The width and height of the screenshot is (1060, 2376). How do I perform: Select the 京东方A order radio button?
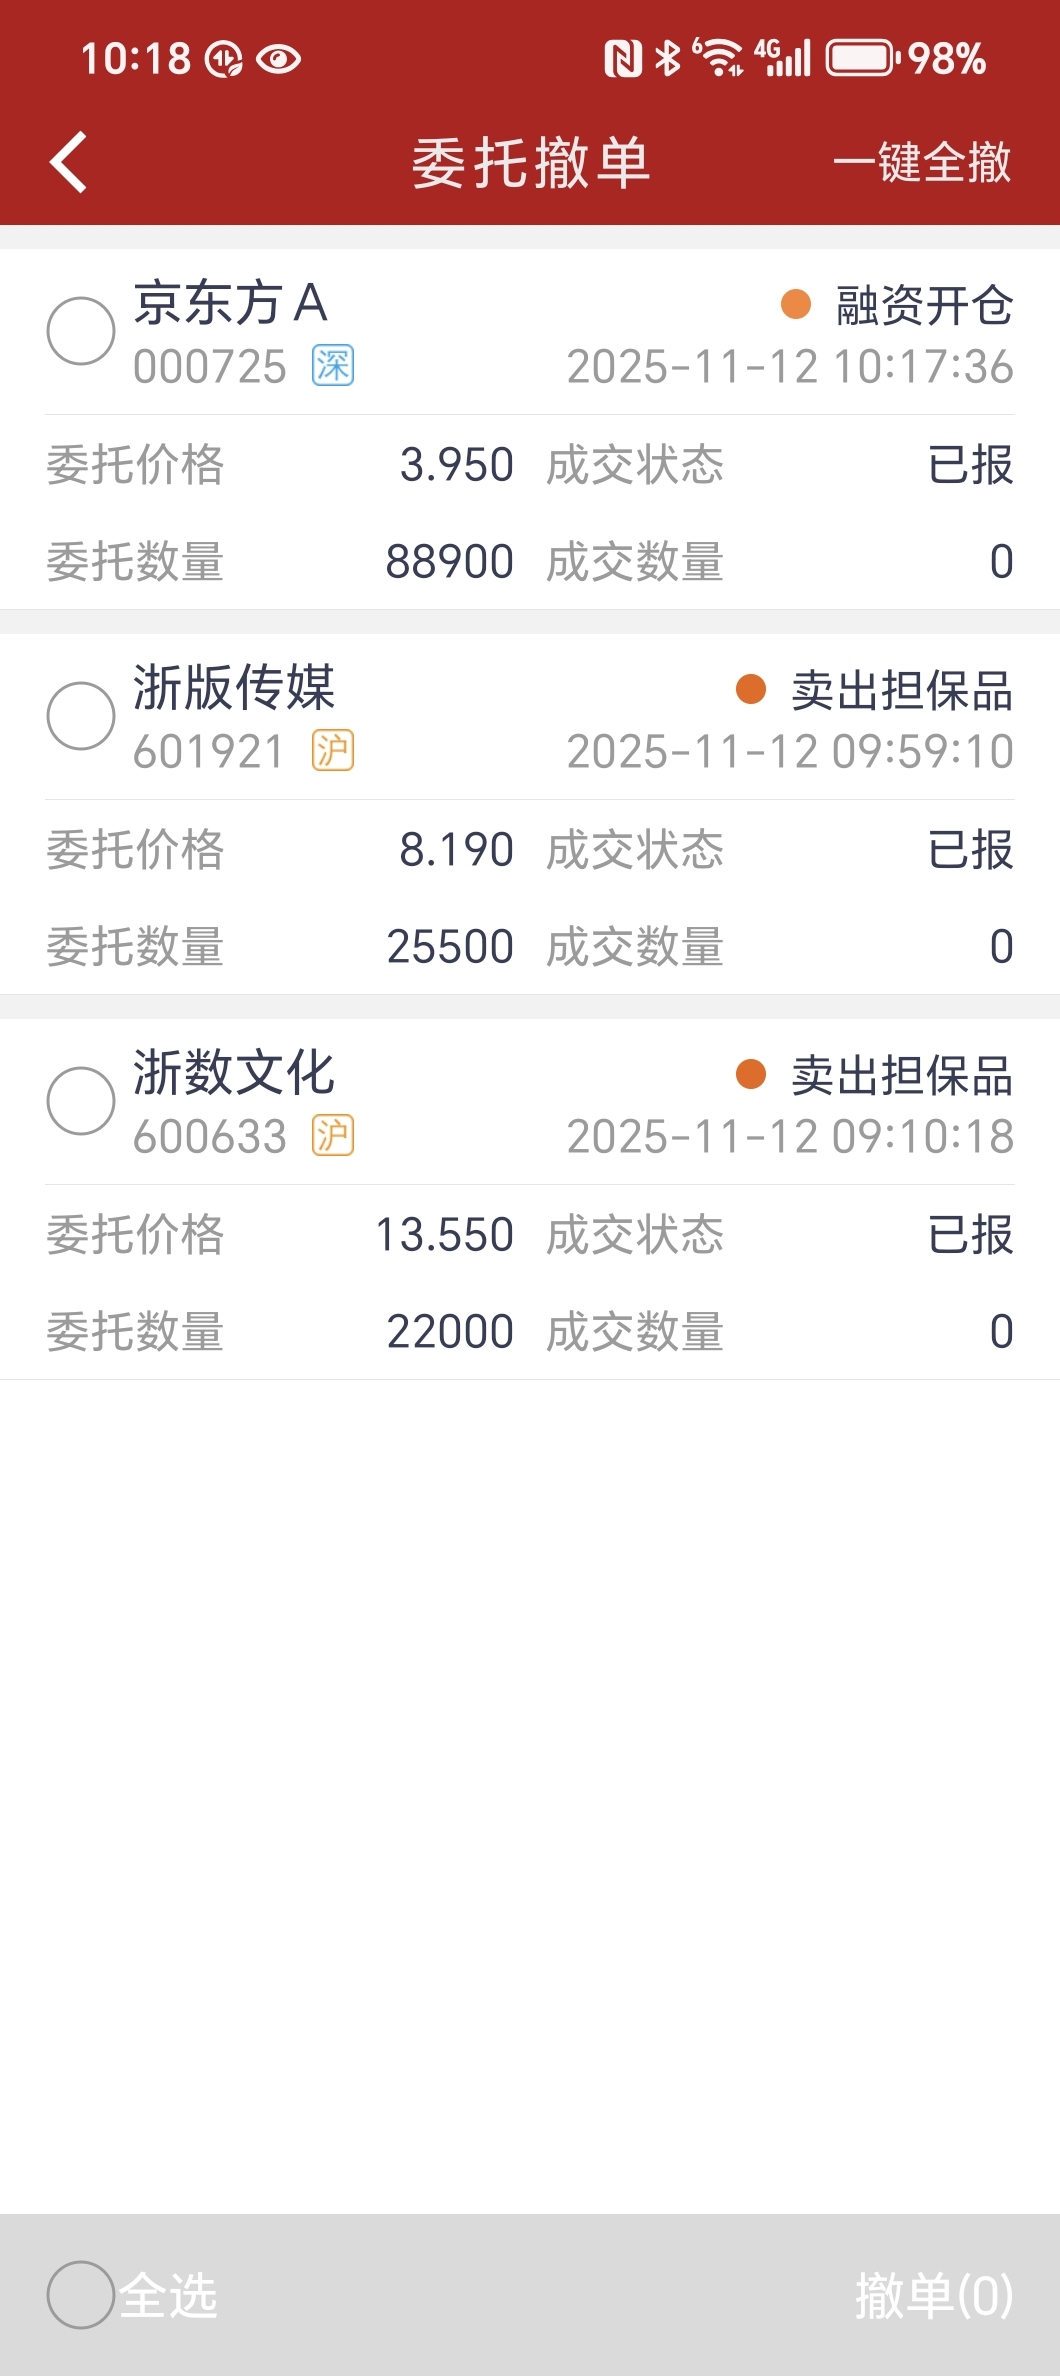pos(81,331)
